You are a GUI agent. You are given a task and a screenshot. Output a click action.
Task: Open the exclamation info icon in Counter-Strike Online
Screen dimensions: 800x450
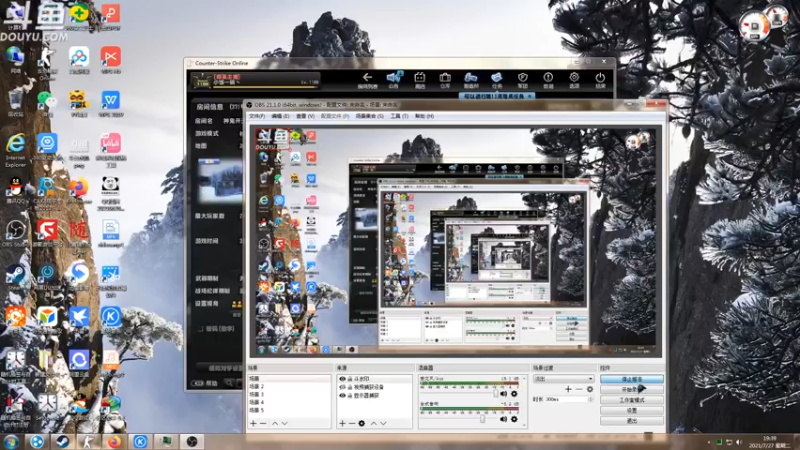[x=548, y=78]
